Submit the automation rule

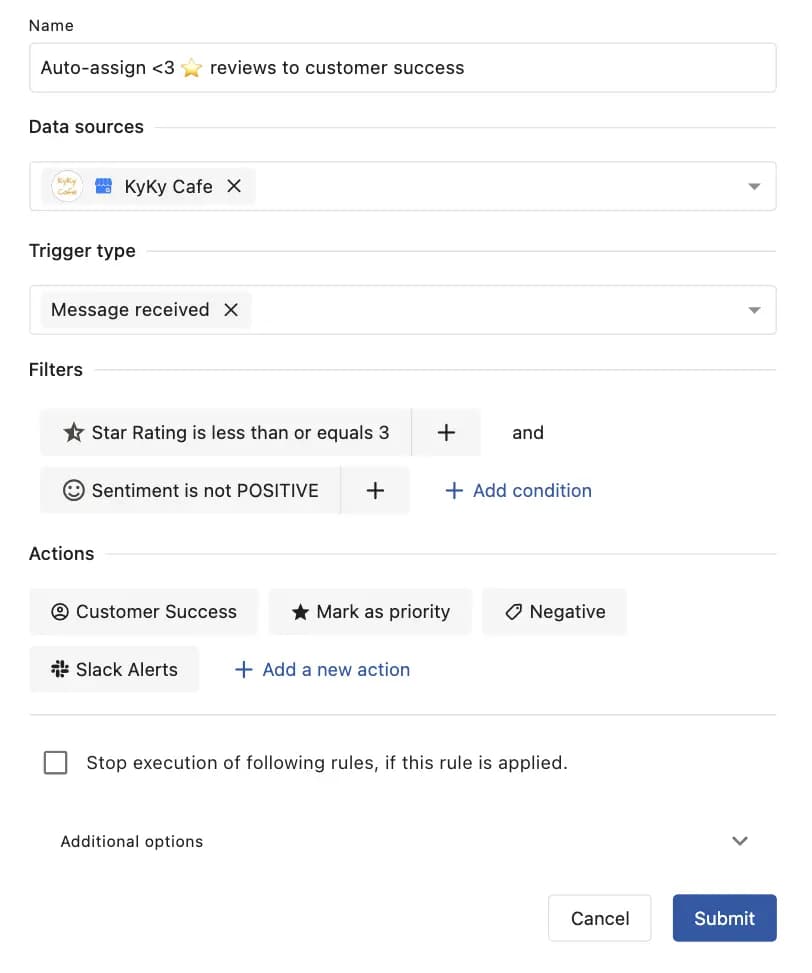point(724,918)
